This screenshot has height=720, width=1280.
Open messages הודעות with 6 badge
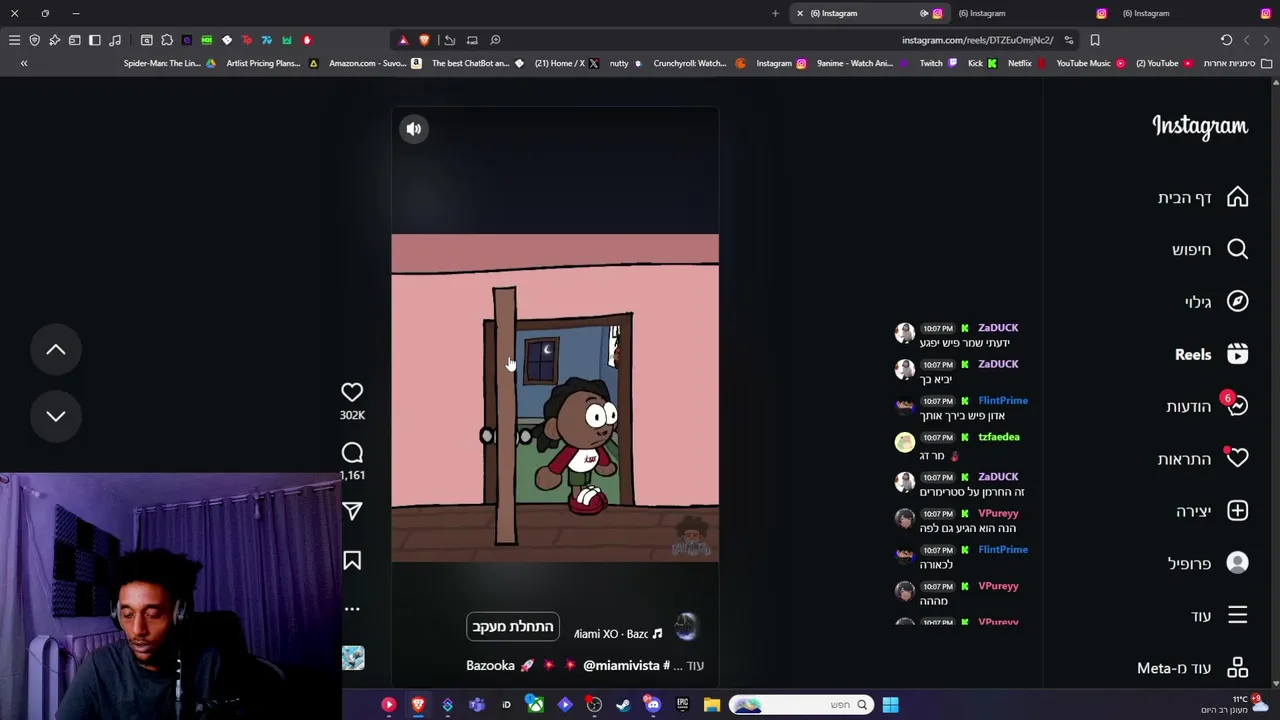tap(1207, 406)
